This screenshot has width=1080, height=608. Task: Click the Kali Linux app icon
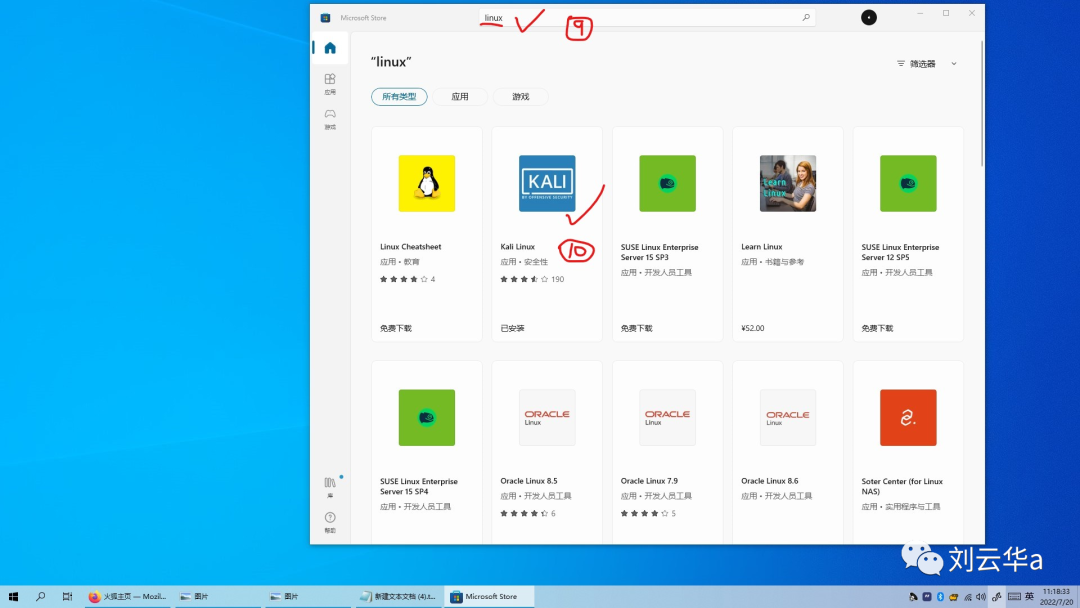point(547,183)
